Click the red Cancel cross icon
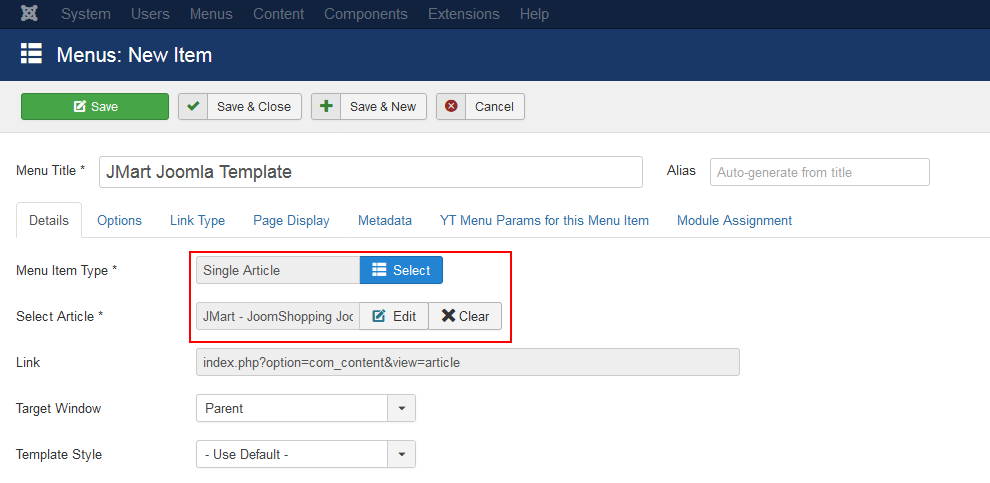Image resolution: width=990 pixels, height=483 pixels. [x=451, y=106]
